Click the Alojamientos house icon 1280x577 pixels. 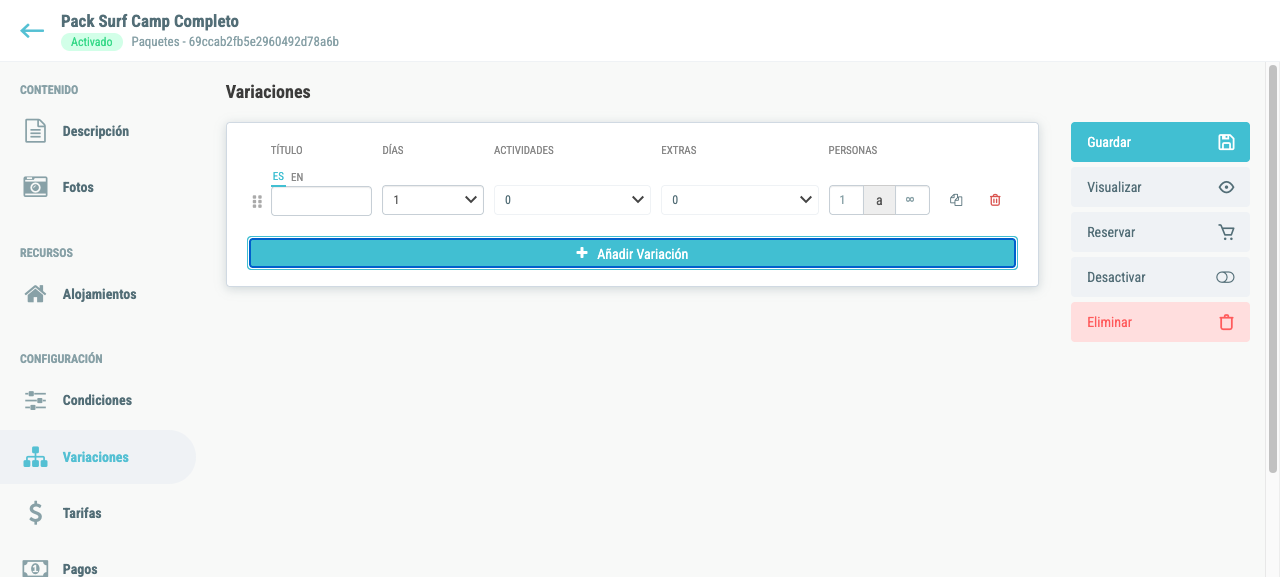click(35, 294)
